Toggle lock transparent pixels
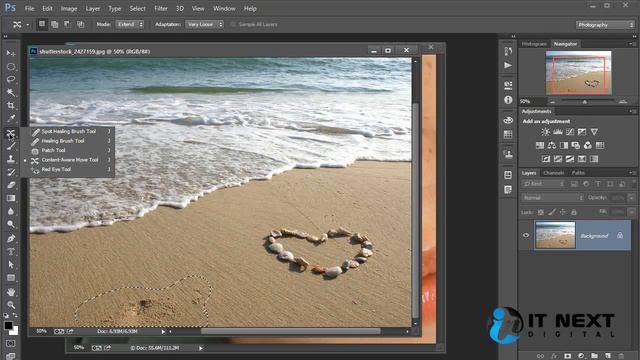Image resolution: width=640 pixels, height=360 pixels. pyautogui.click(x=540, y=212)
